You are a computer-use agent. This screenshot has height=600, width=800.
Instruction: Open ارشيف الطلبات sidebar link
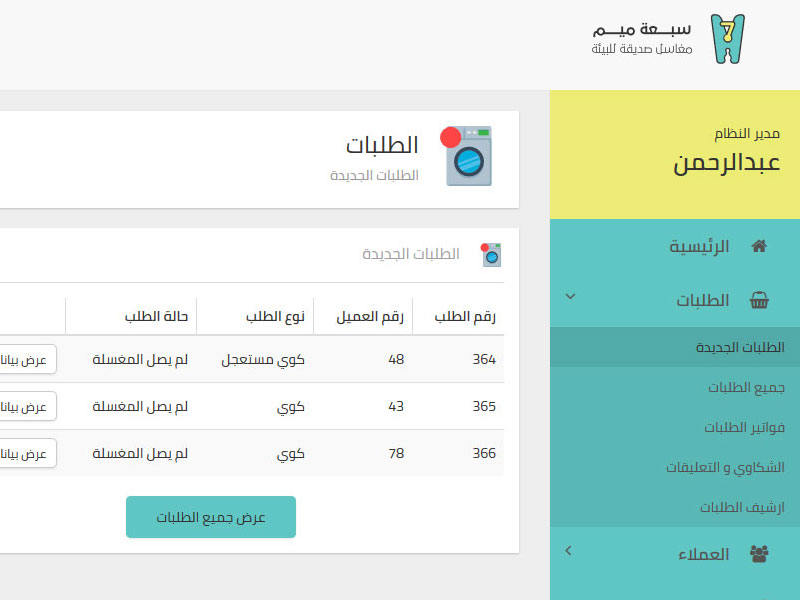click(742, 507)
